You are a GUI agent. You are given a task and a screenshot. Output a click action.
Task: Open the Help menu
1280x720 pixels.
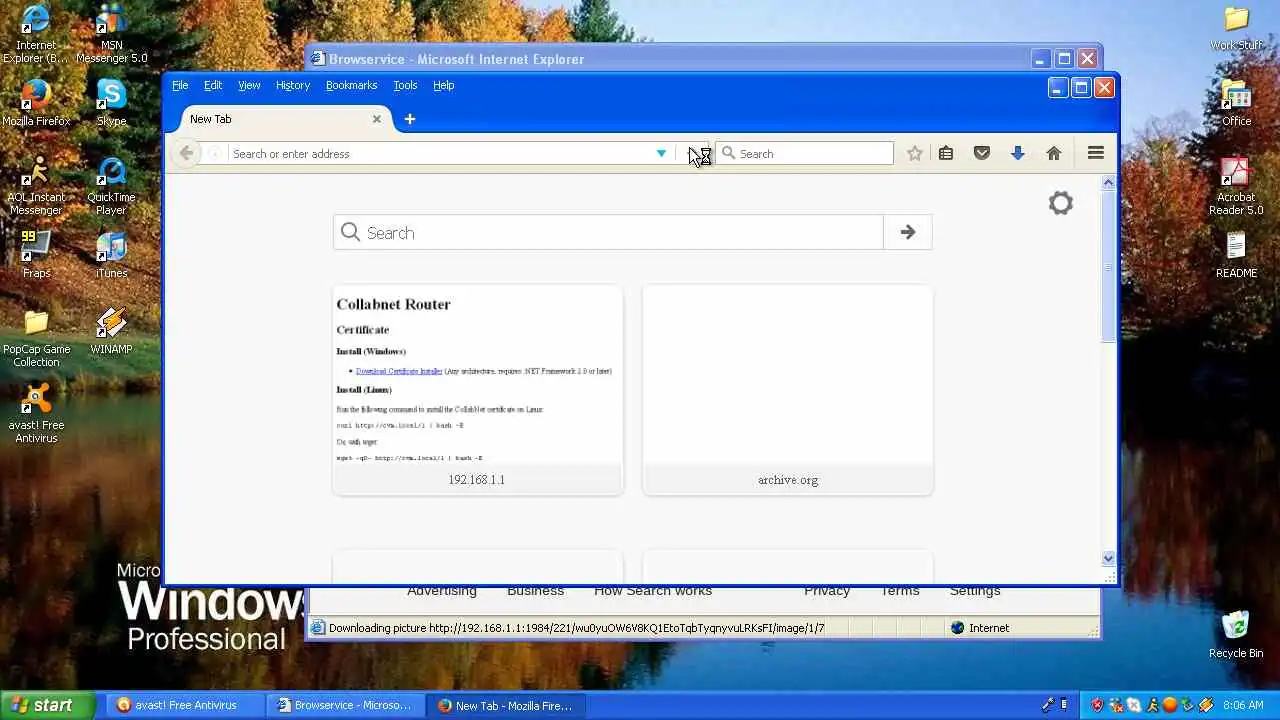tap(444, 85)
